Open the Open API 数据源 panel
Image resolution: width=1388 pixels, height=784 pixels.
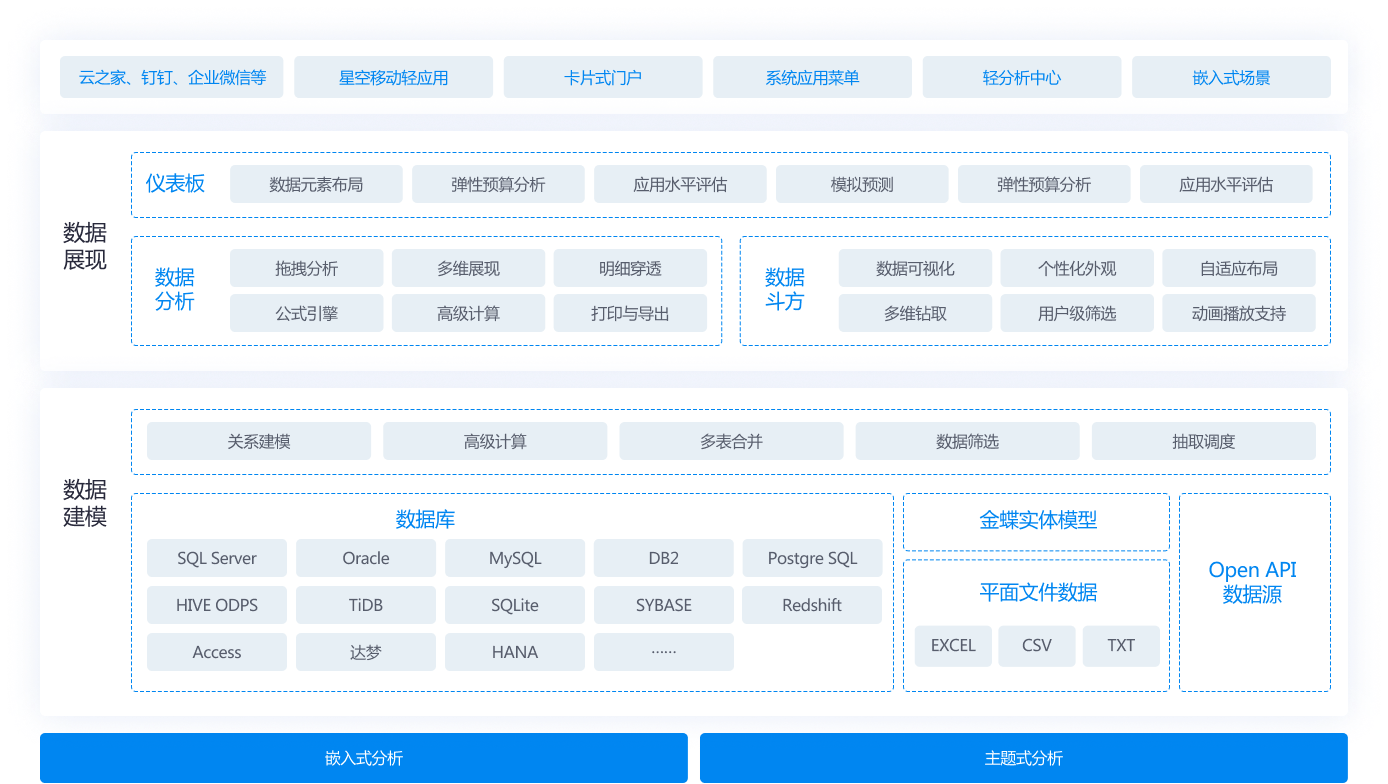(x=1253, y=581)
